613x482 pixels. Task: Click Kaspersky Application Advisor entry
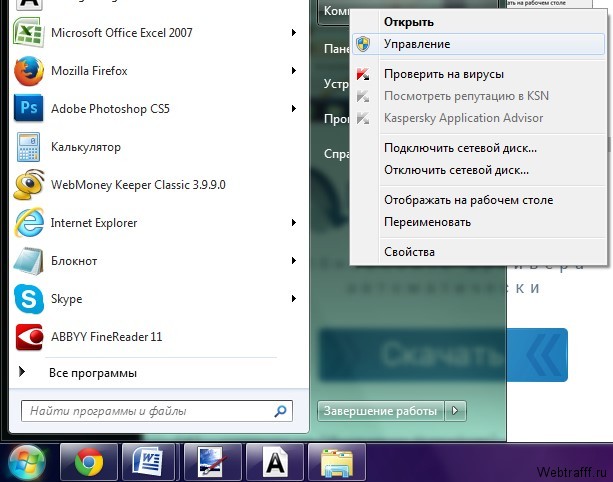coord(478,118)
